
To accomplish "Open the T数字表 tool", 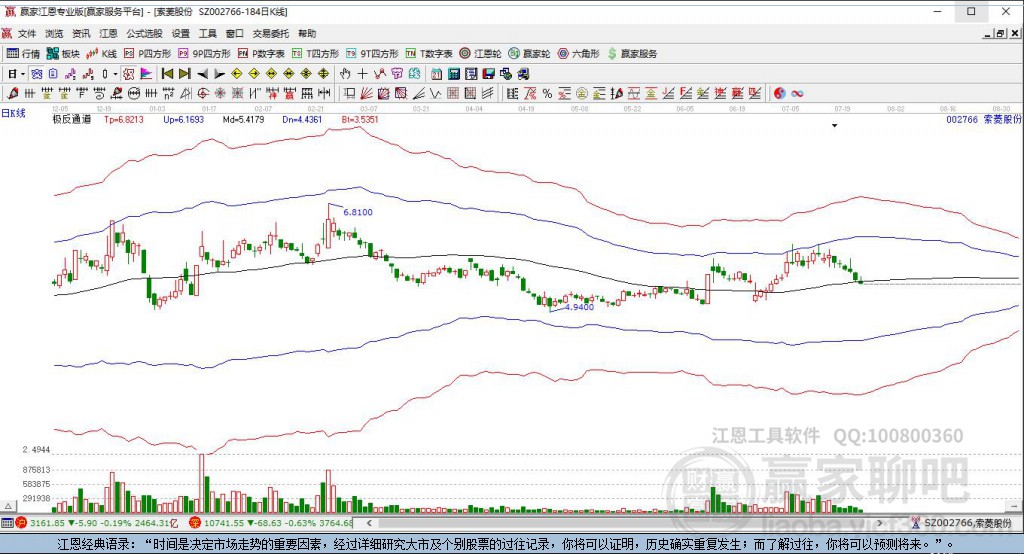I will coord(429,54).
